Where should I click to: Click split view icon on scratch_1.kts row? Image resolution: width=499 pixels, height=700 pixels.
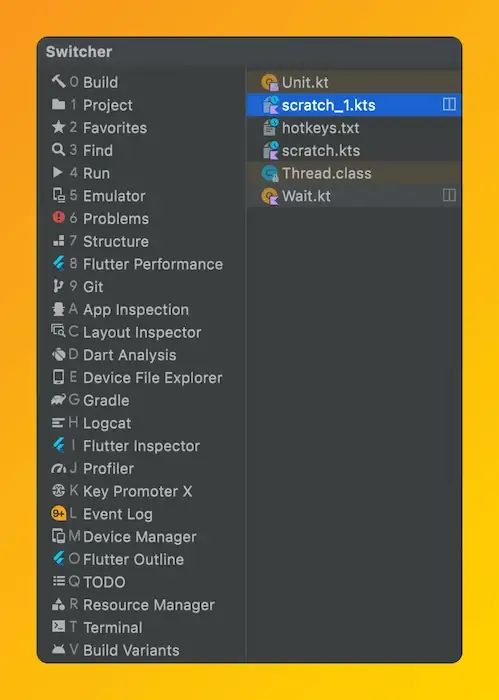(x=449, y=104)
